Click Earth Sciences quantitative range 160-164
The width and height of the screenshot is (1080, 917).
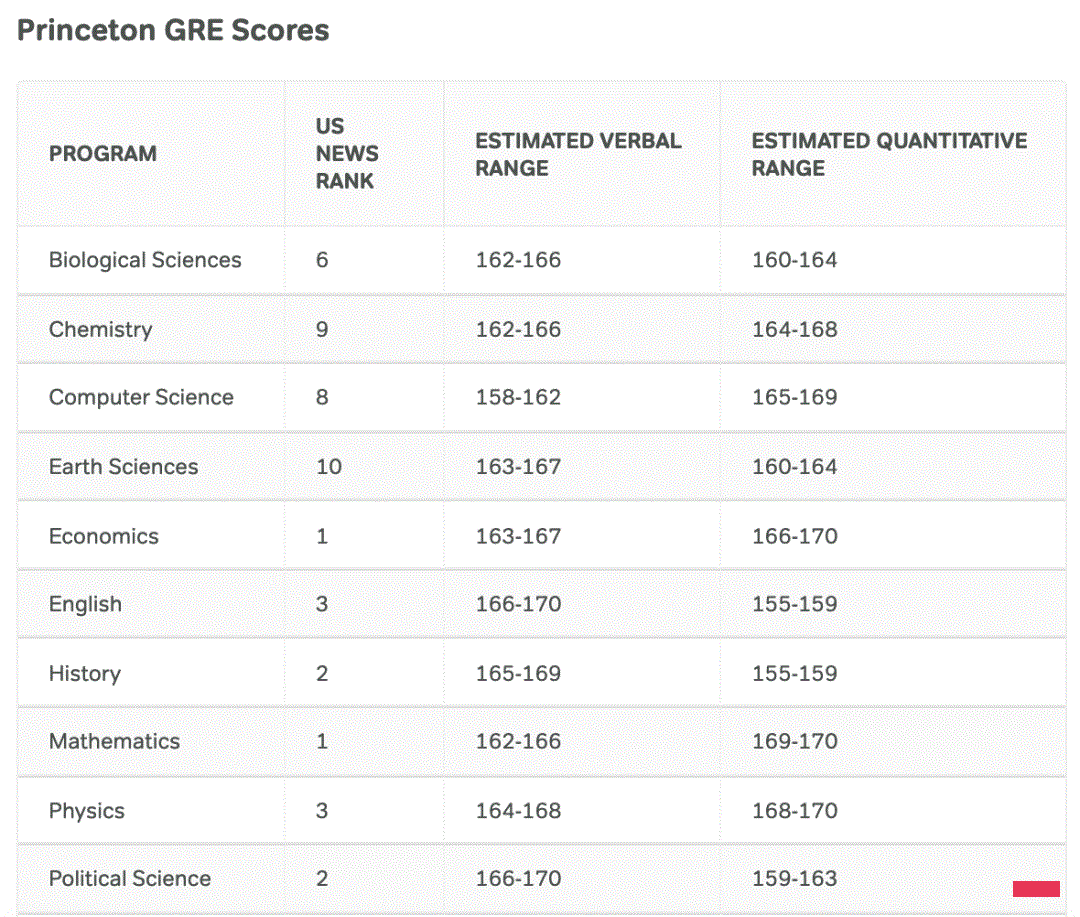point(794,466)
